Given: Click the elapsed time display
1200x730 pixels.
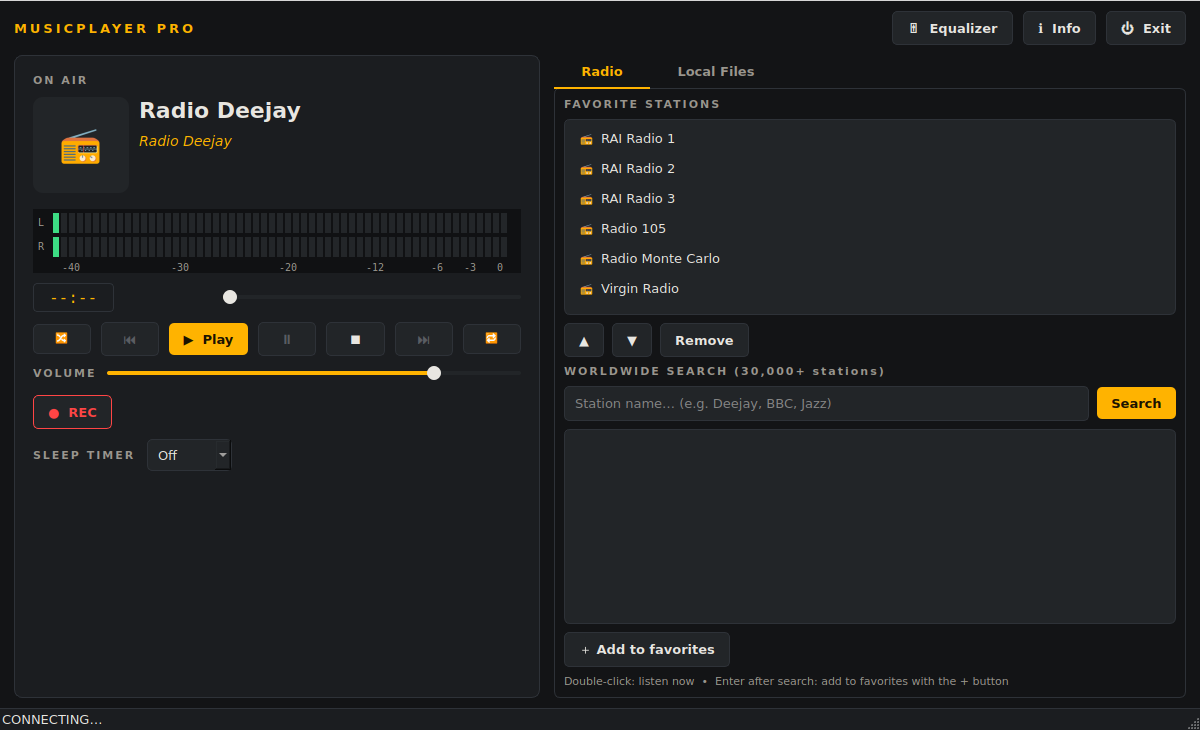Looking at the screenshot, I should 73,298.
